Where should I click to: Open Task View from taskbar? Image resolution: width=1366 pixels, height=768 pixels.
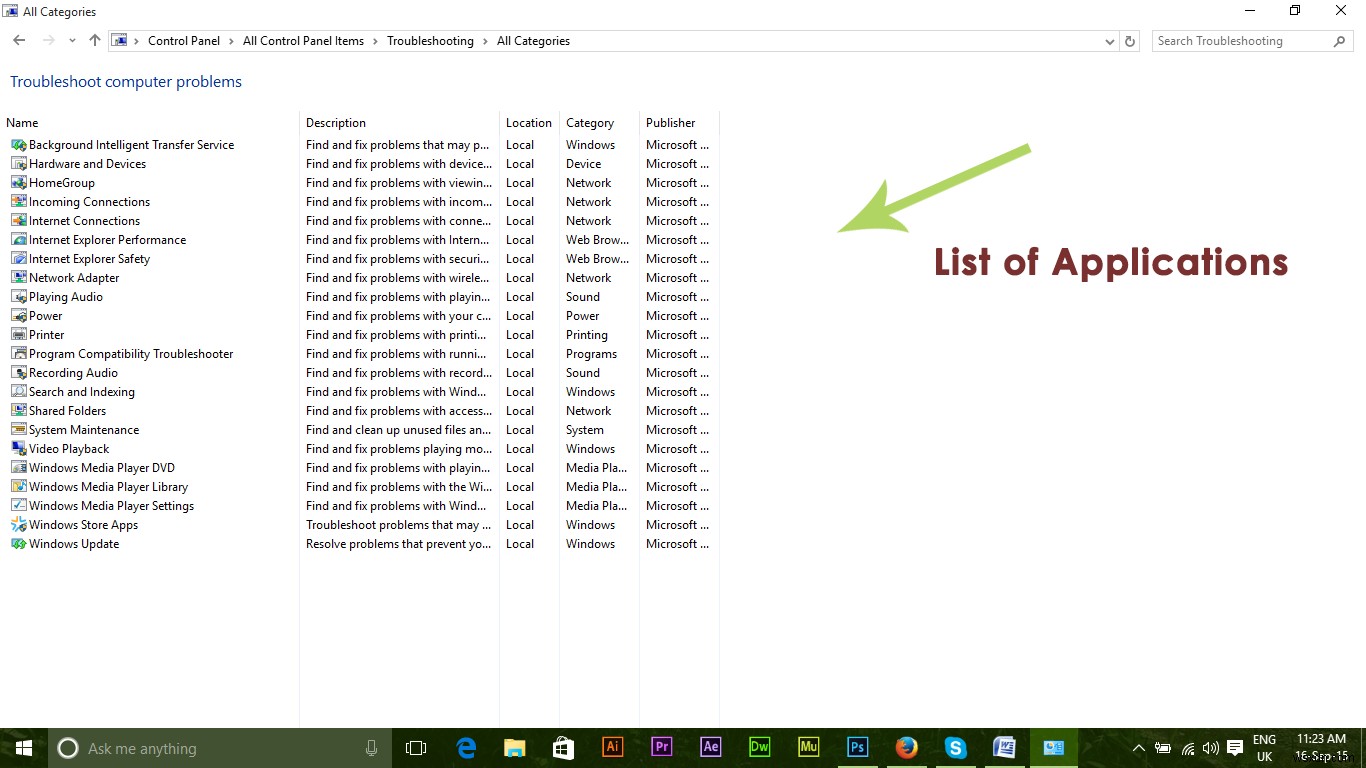click(x=416, y=748)
